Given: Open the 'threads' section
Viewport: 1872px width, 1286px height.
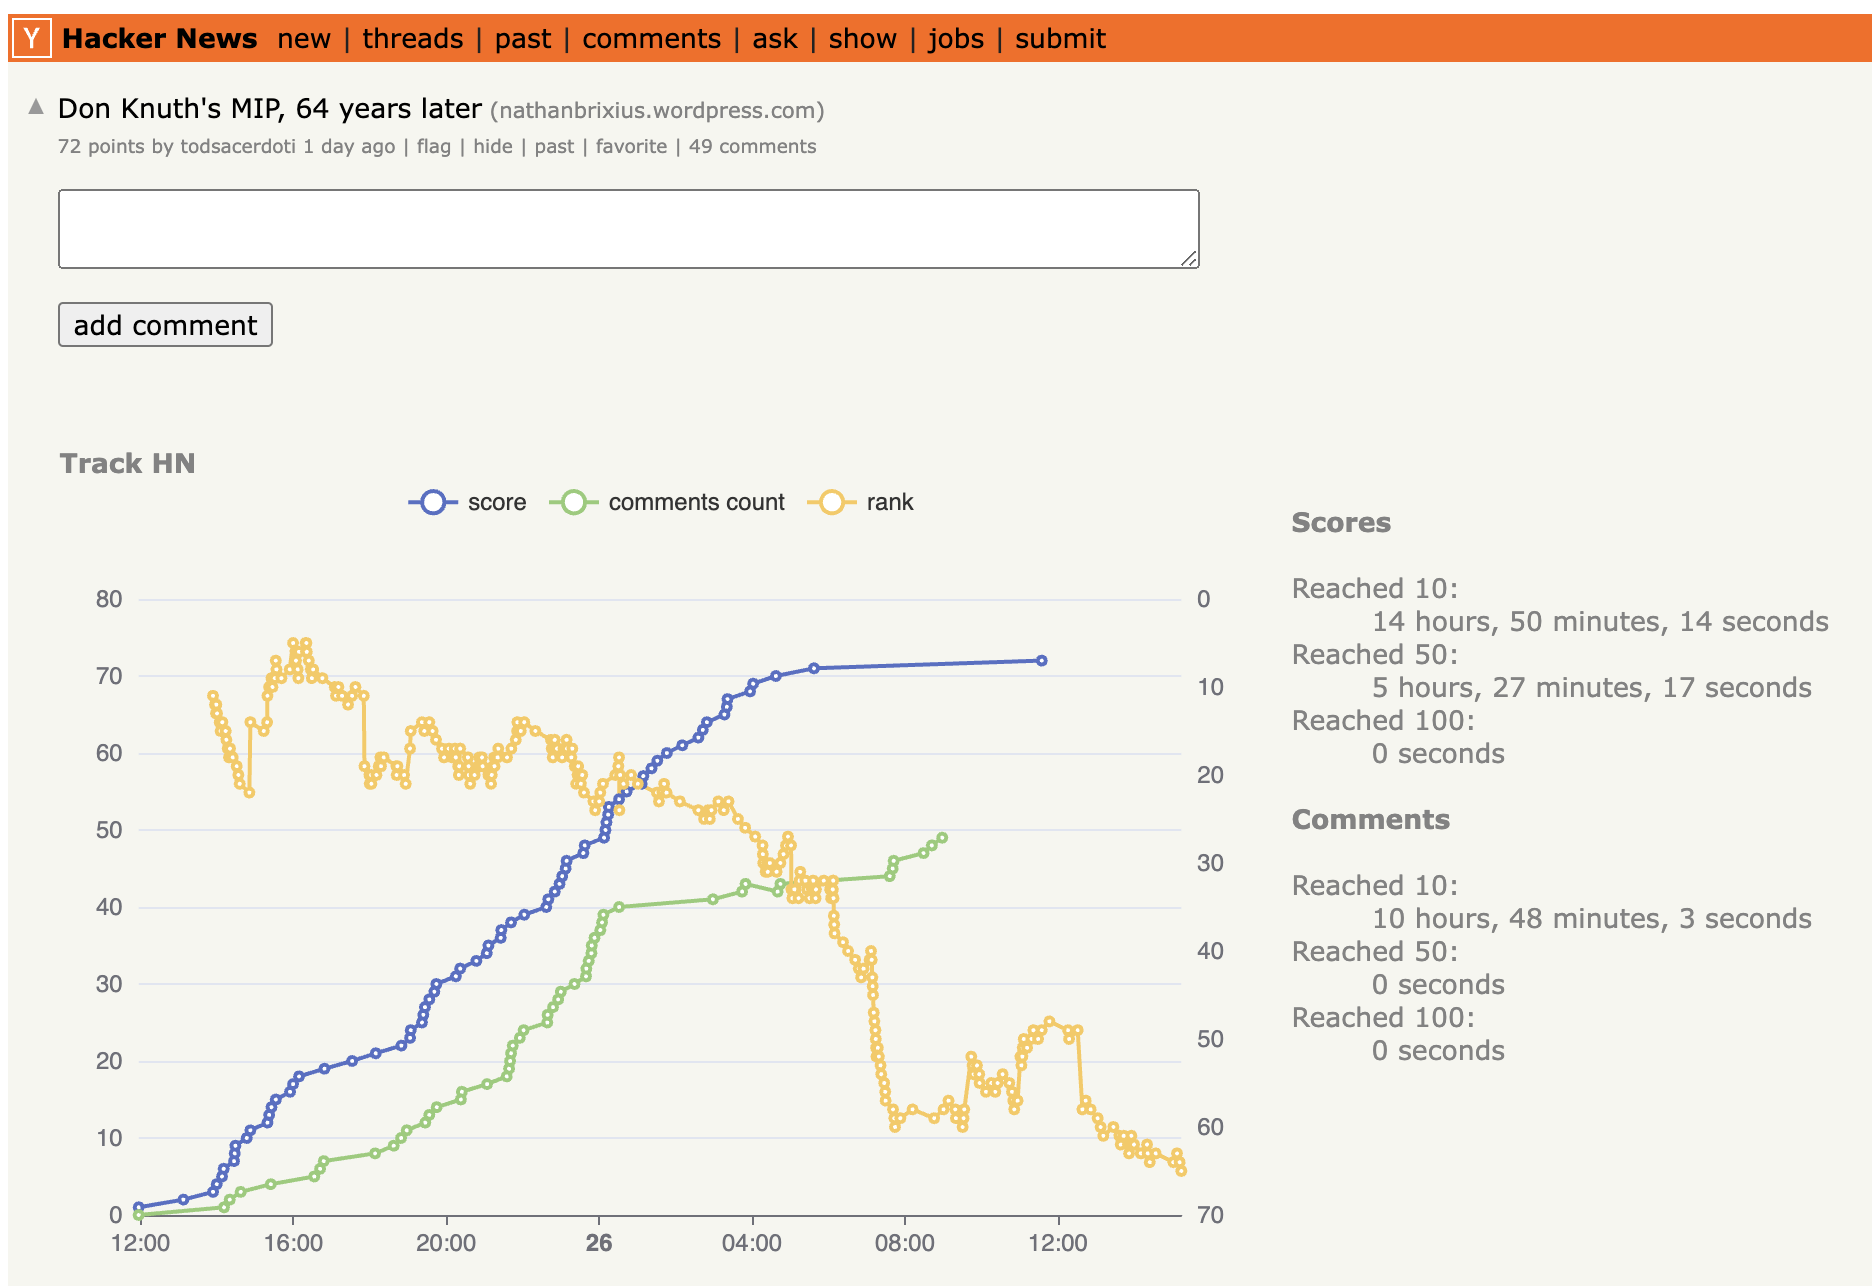Looking at the screenshot, I should 413,38.
